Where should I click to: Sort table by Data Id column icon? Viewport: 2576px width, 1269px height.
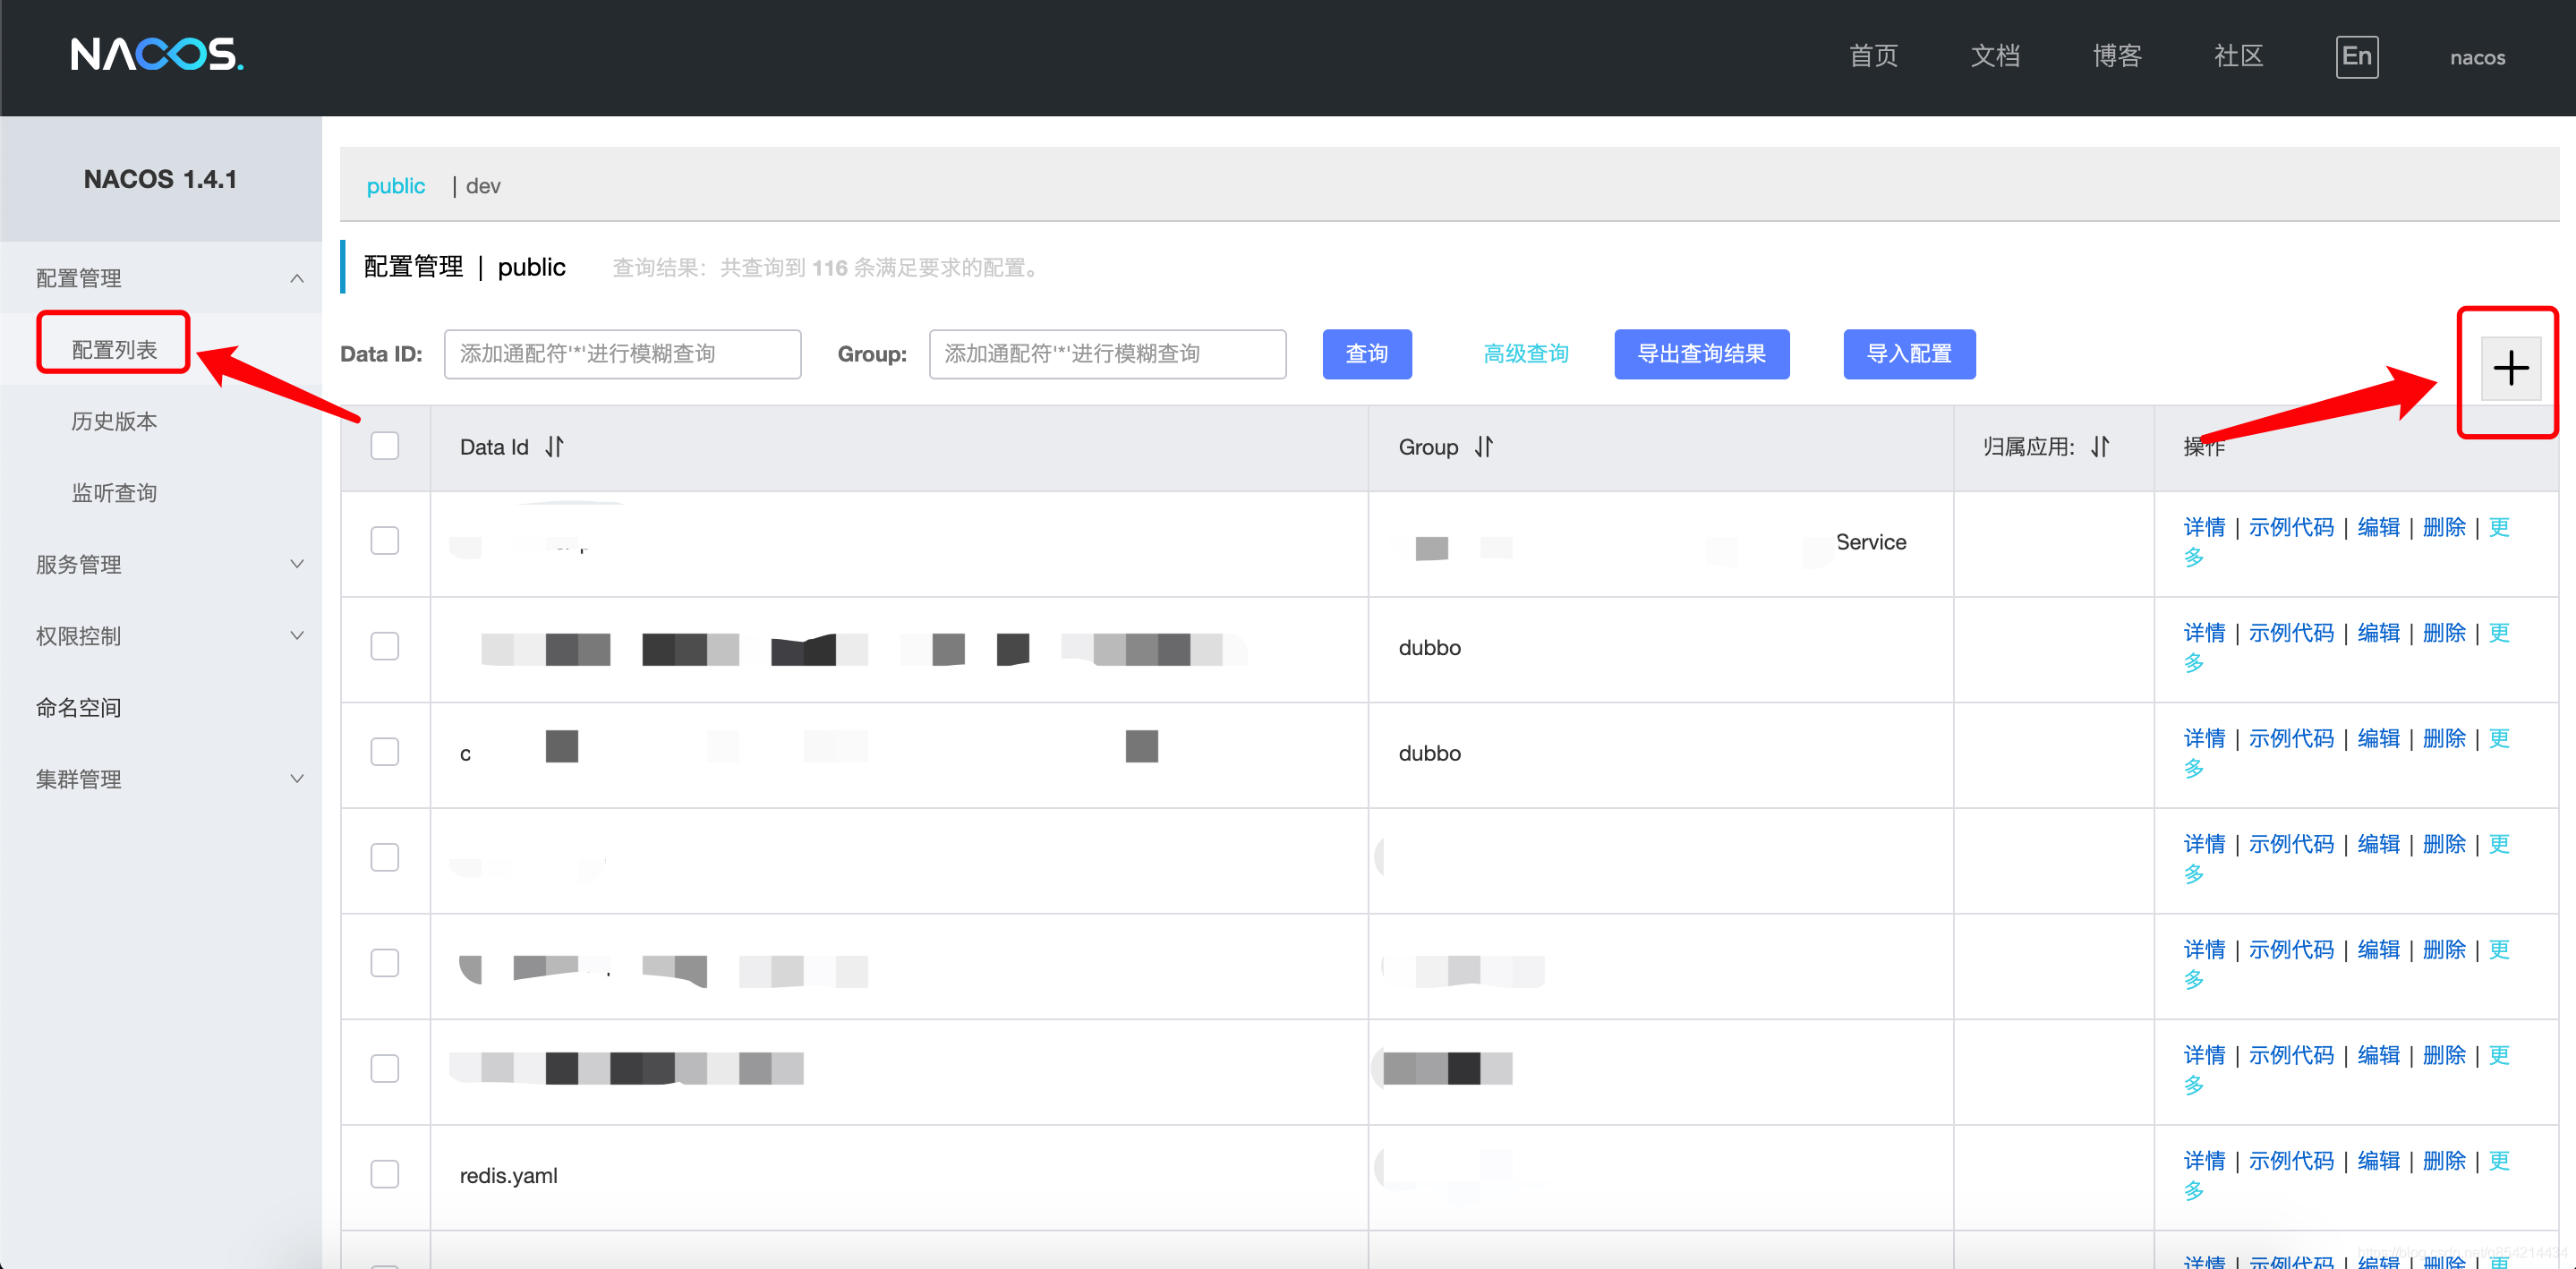(x=554, y=447)
